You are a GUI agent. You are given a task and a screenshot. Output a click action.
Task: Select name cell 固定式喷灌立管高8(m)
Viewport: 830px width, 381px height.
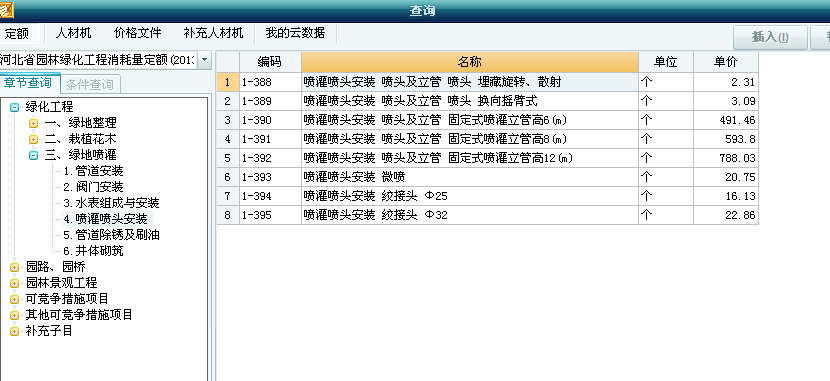[x=470, y=139]
